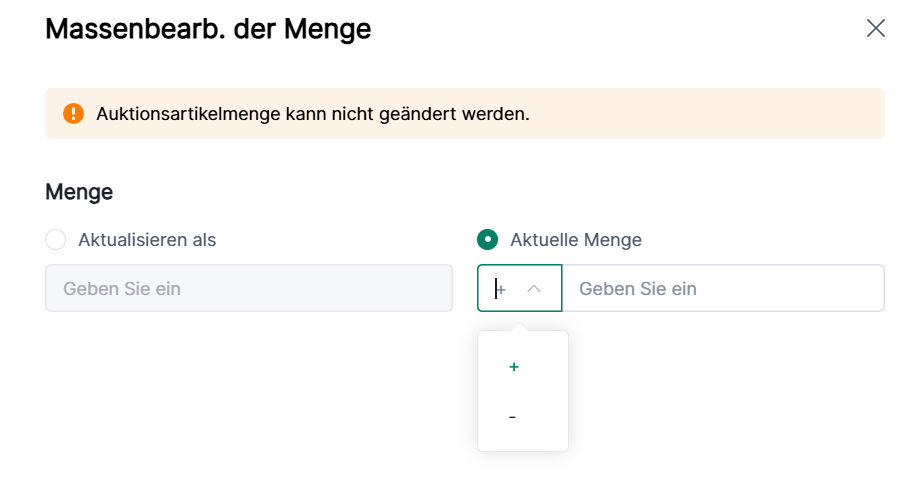Image resolution: width=915 pixels, height=479 pixels.
Task: Click the dialog title "Massenbearb. der Menge"
Action: coord(208,29)
